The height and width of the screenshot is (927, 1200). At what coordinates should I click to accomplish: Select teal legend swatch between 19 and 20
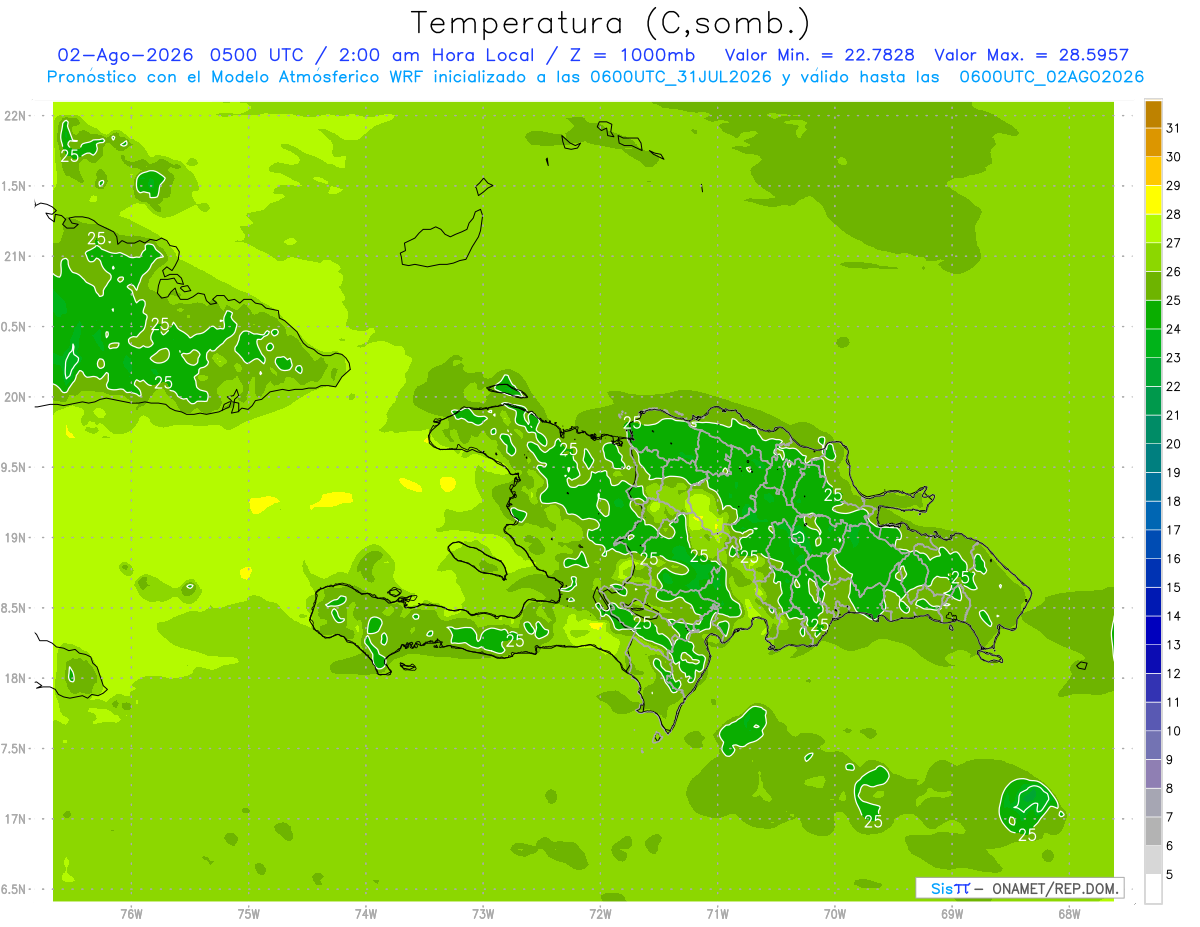pos(1153,459)
